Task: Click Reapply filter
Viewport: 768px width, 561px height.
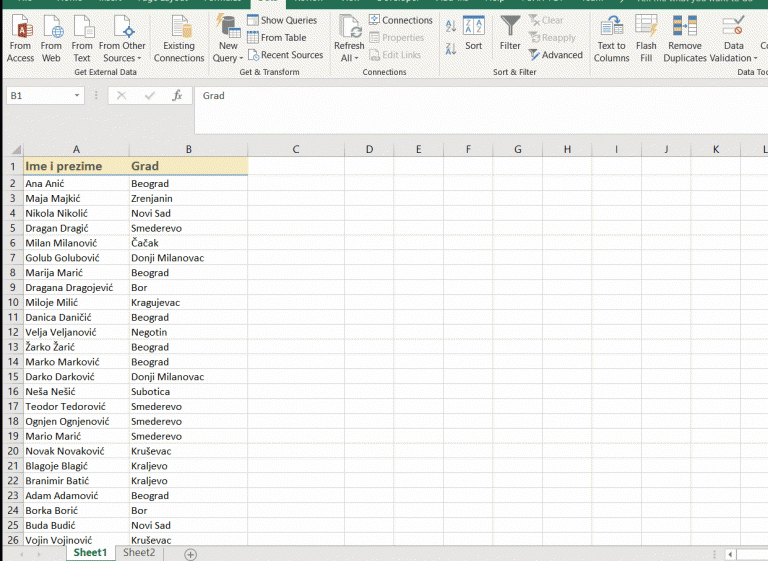Action: point(552,37)
